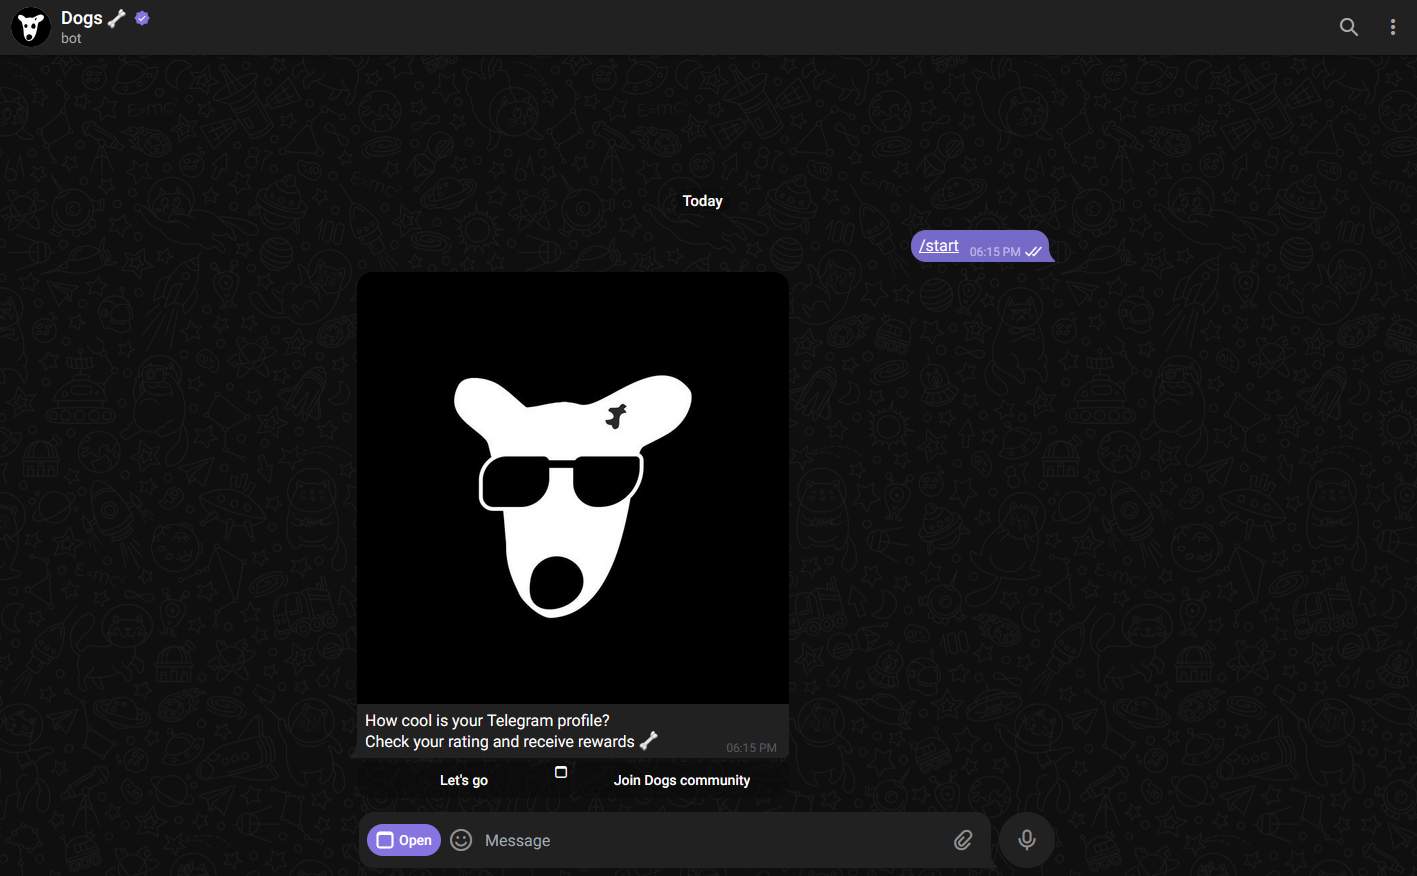Open the Dogs mascot image
This screenshot has height=876, width=1417.
coord(573,488)
